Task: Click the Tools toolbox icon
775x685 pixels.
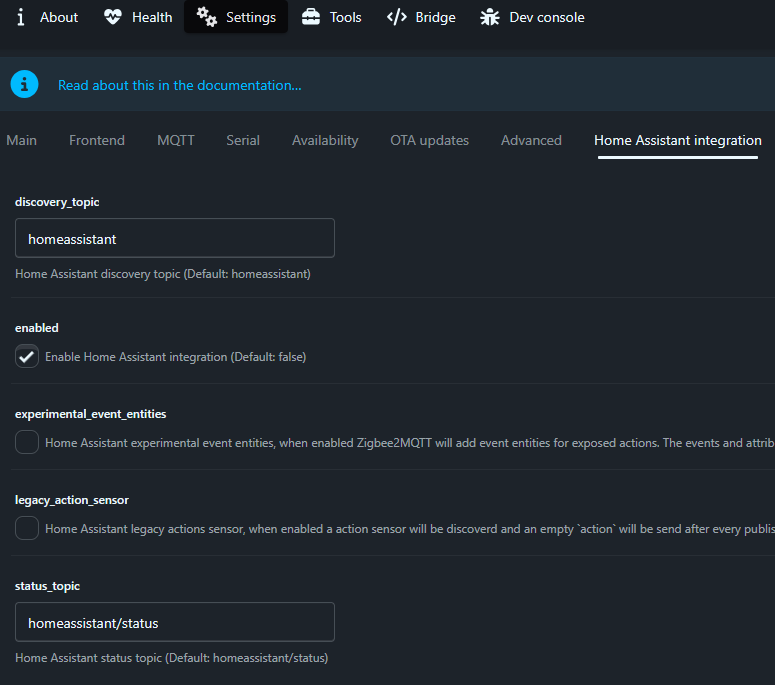Action: point(311,17)
